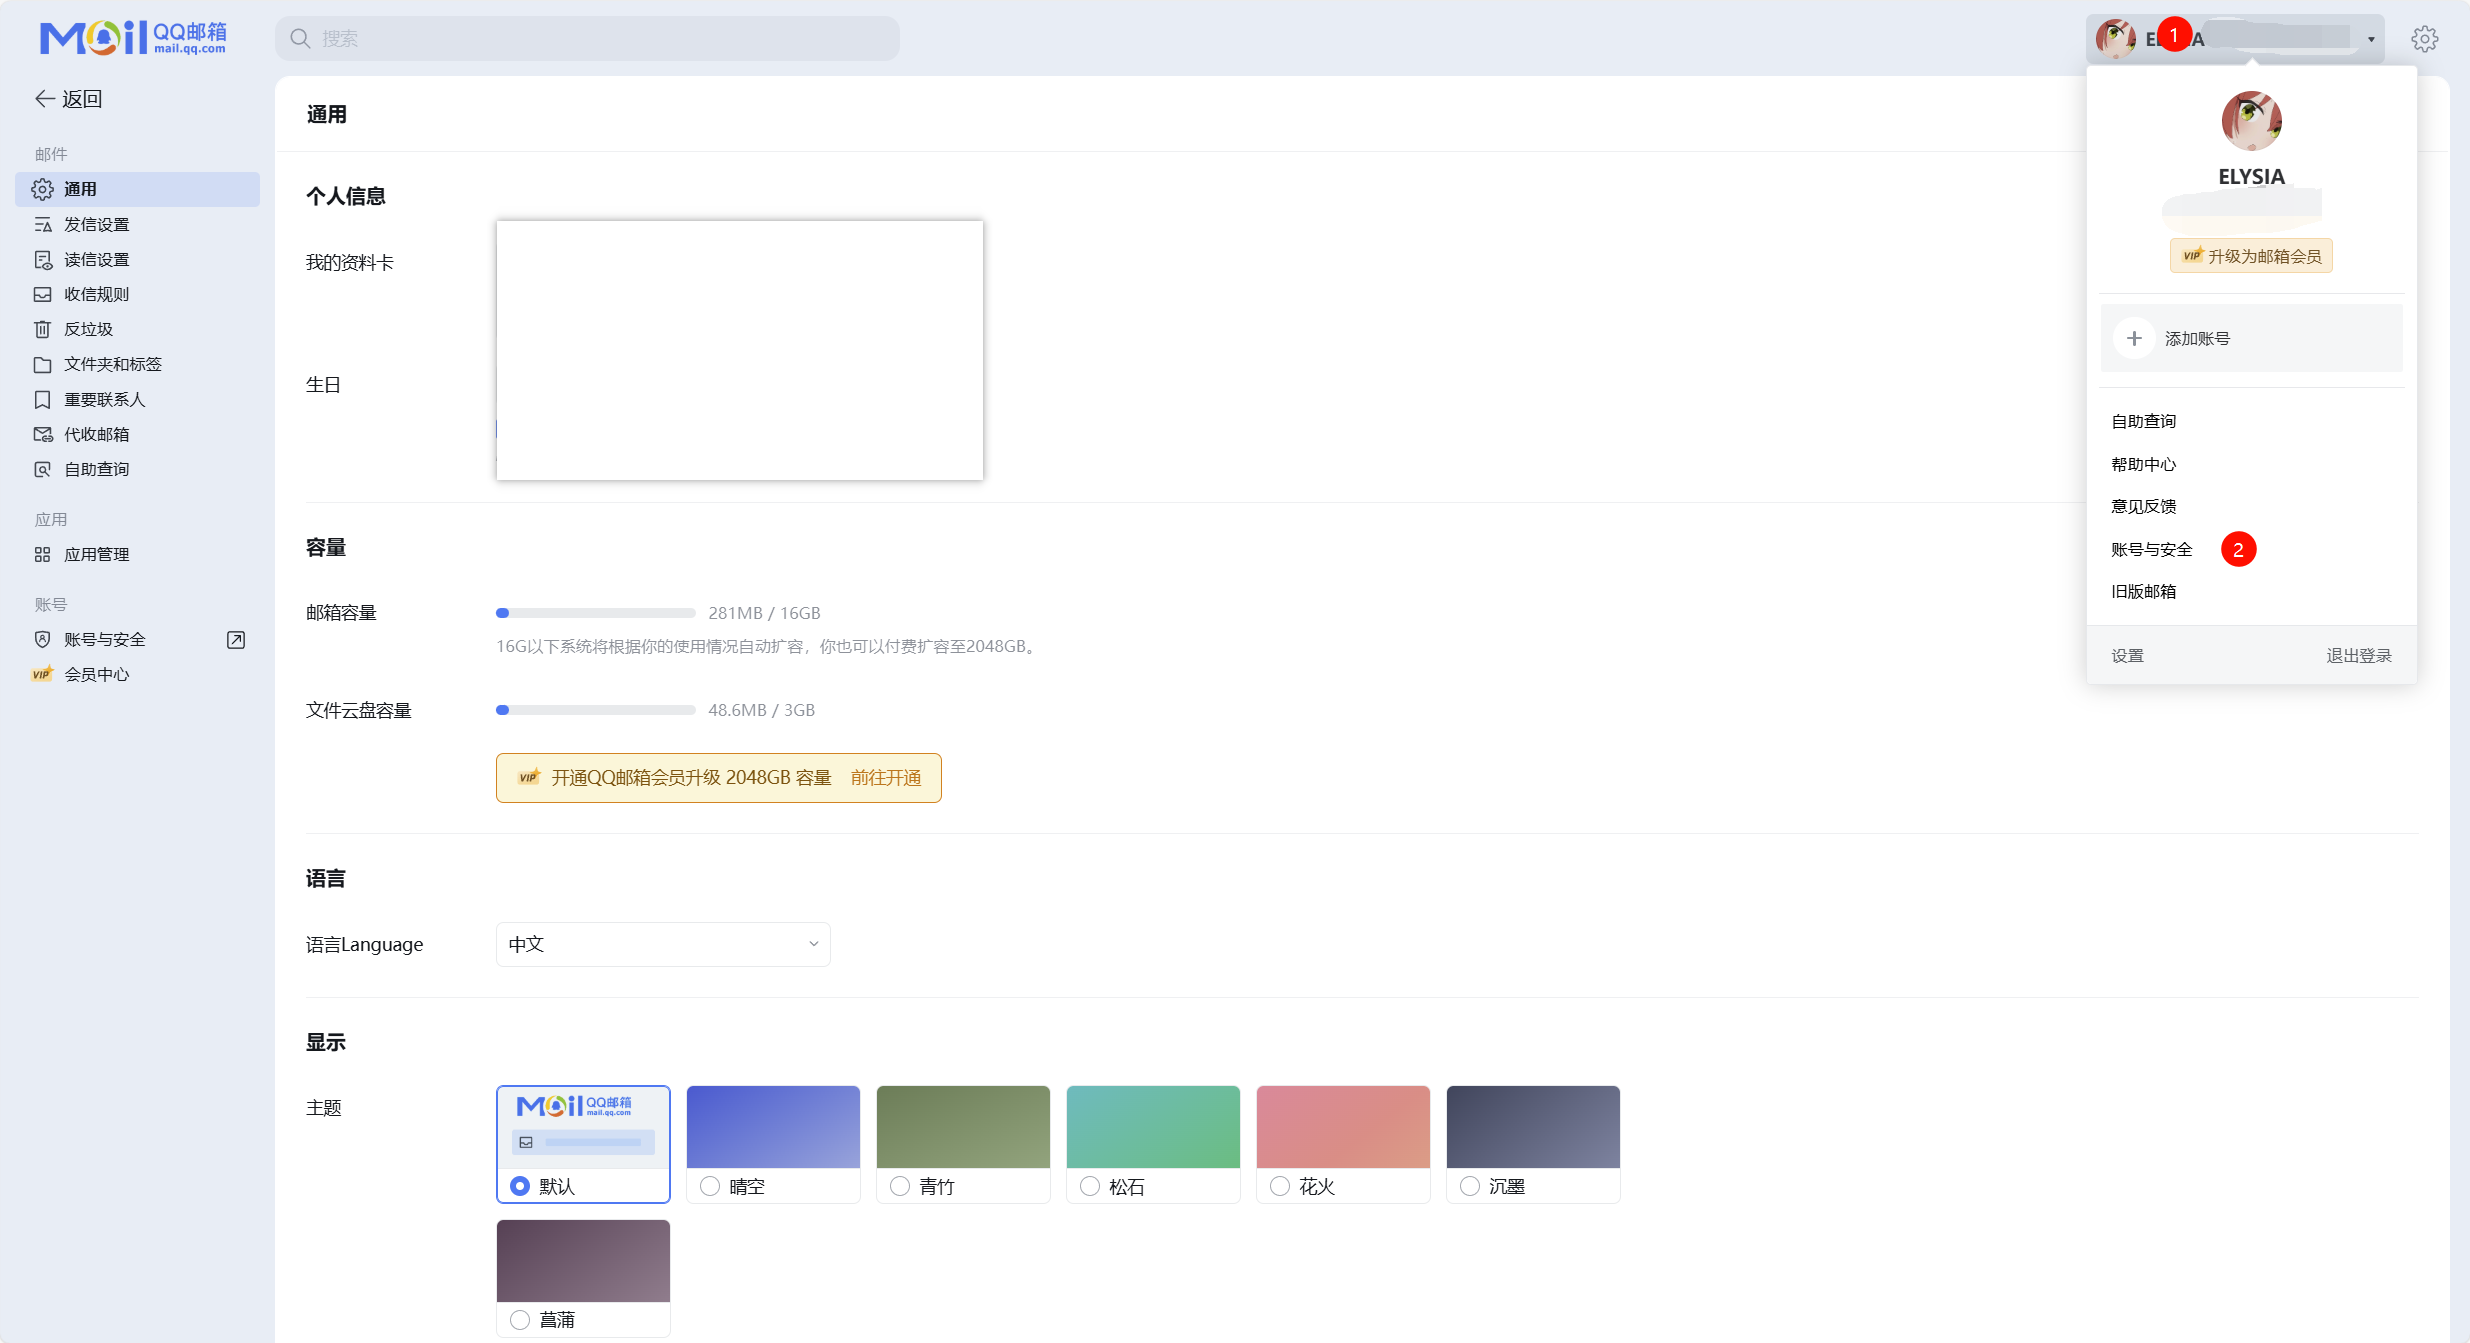Collapse the account dropdown arrow at top
2470x1343 pixels.
(x=2371, y=39)
